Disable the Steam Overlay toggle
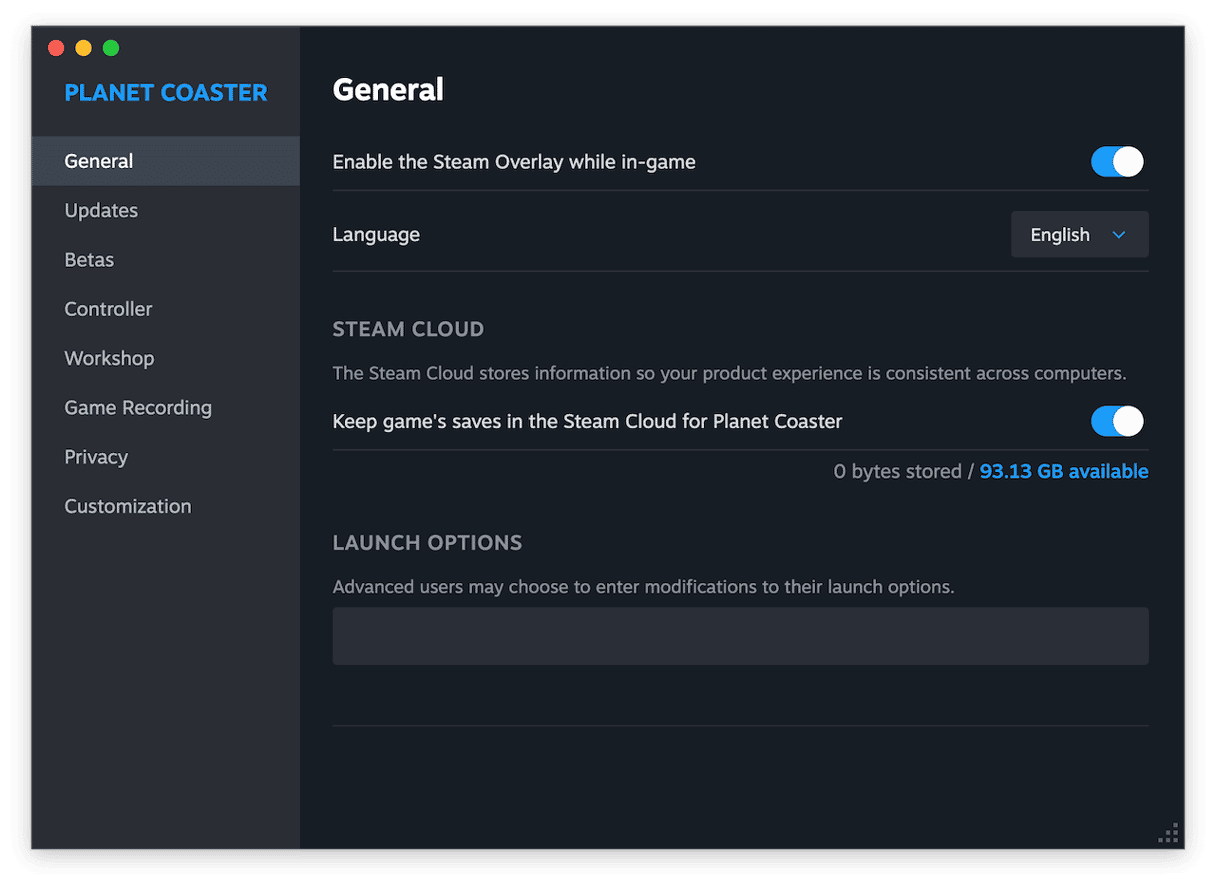 [x=1116, y=162]
